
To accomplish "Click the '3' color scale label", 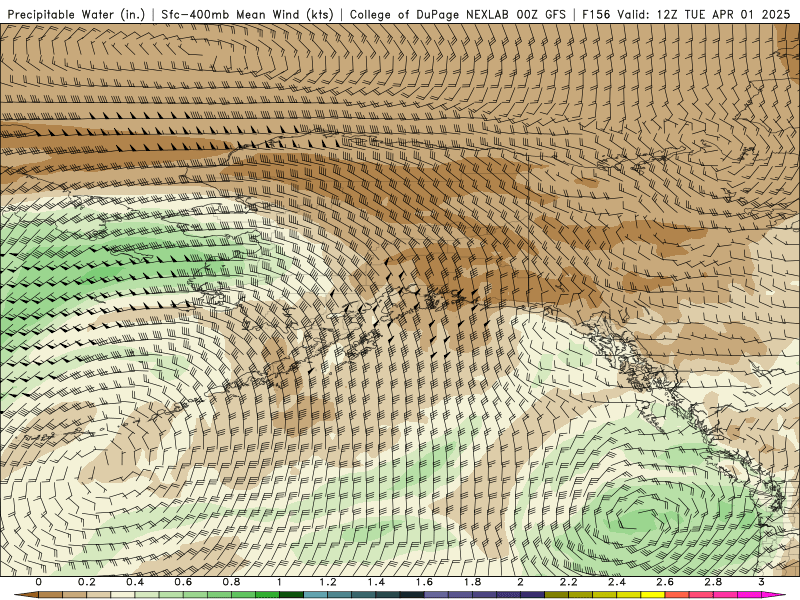I will tap(761, 582).
